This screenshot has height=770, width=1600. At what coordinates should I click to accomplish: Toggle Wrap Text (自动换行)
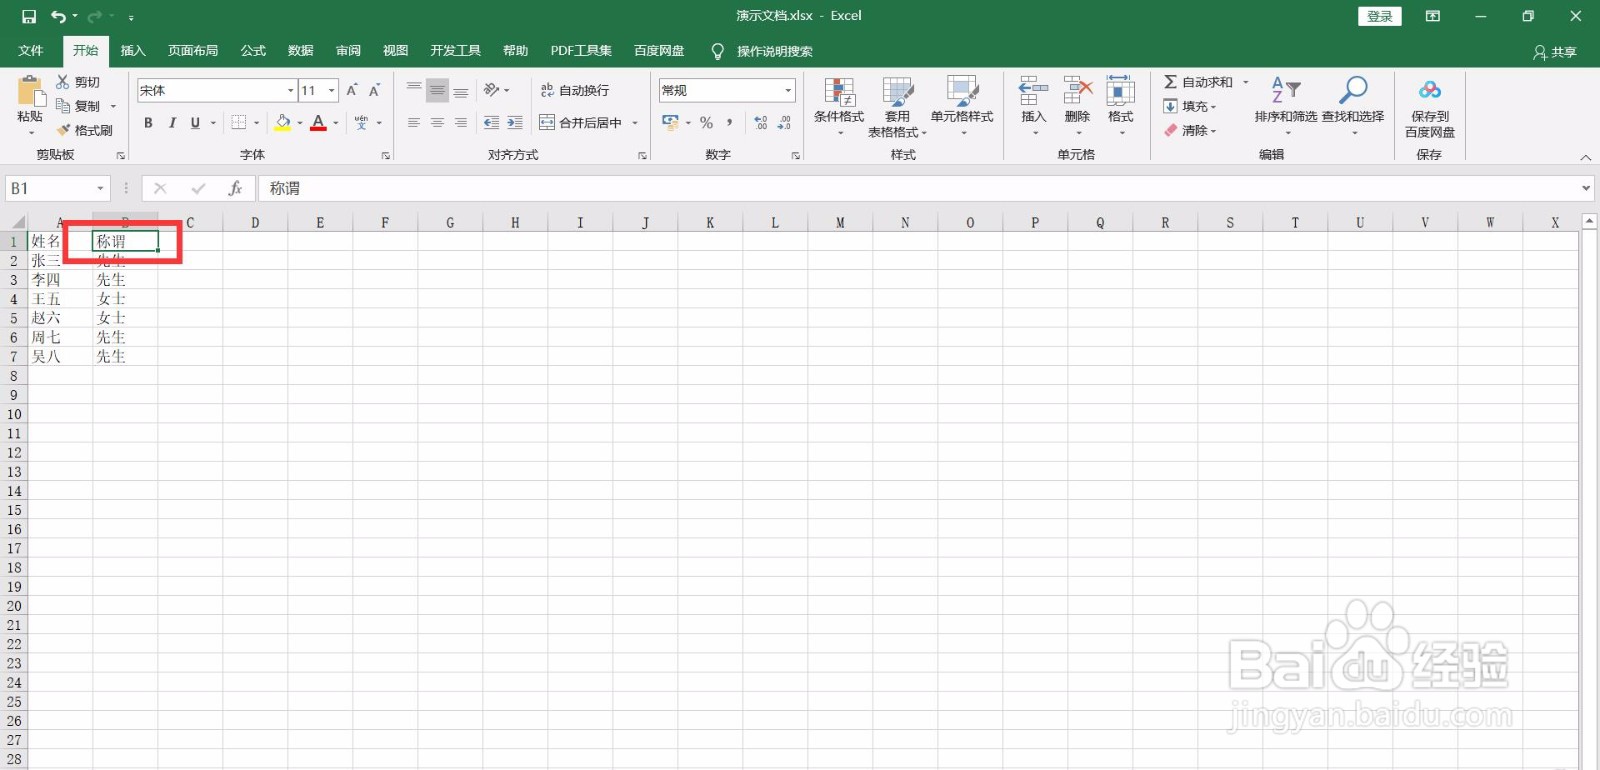coord(575,90)
